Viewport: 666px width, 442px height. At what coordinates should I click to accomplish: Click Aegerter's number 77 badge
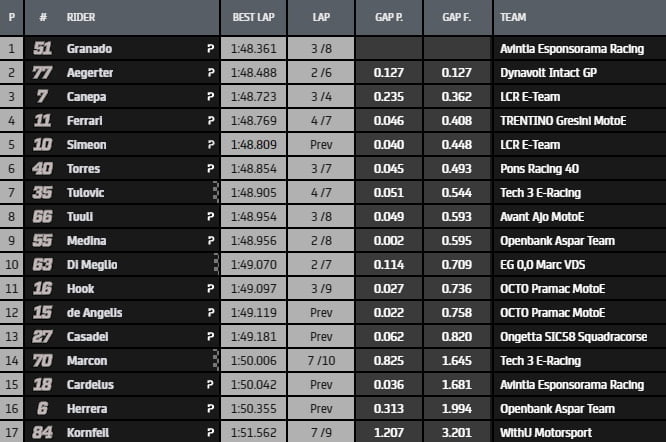coord(42,72)
